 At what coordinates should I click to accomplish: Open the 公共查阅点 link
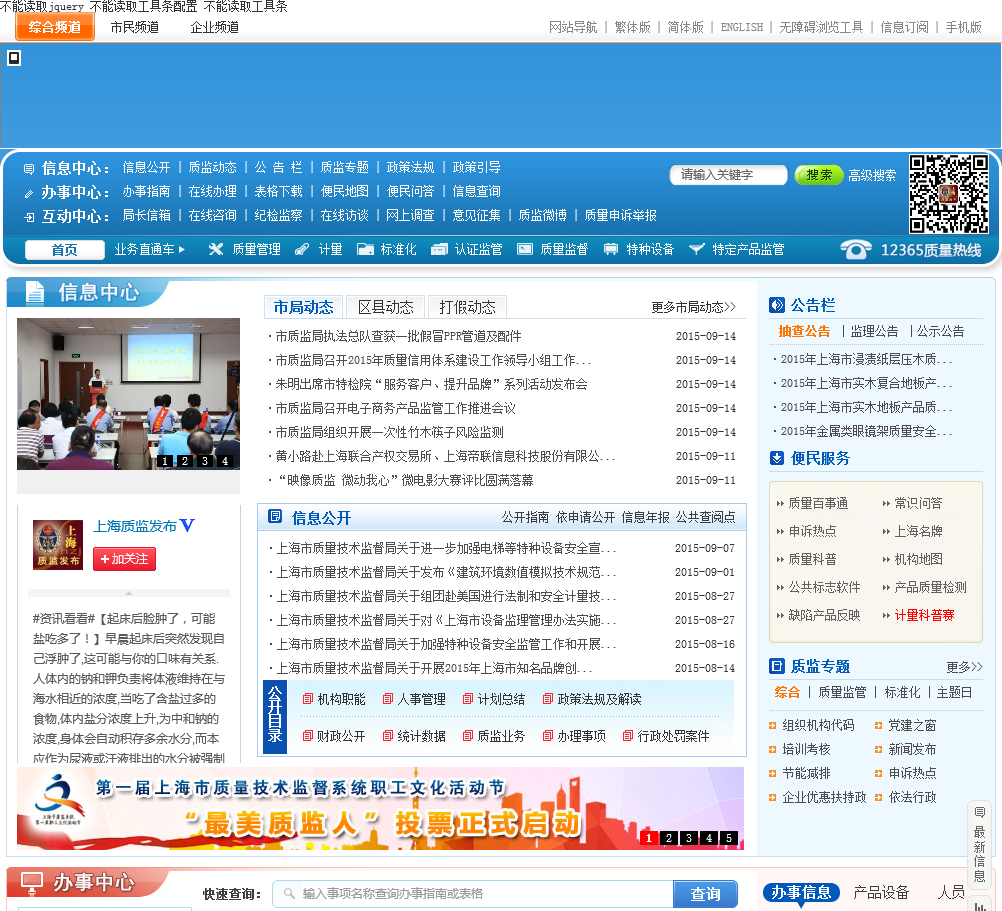705,517
